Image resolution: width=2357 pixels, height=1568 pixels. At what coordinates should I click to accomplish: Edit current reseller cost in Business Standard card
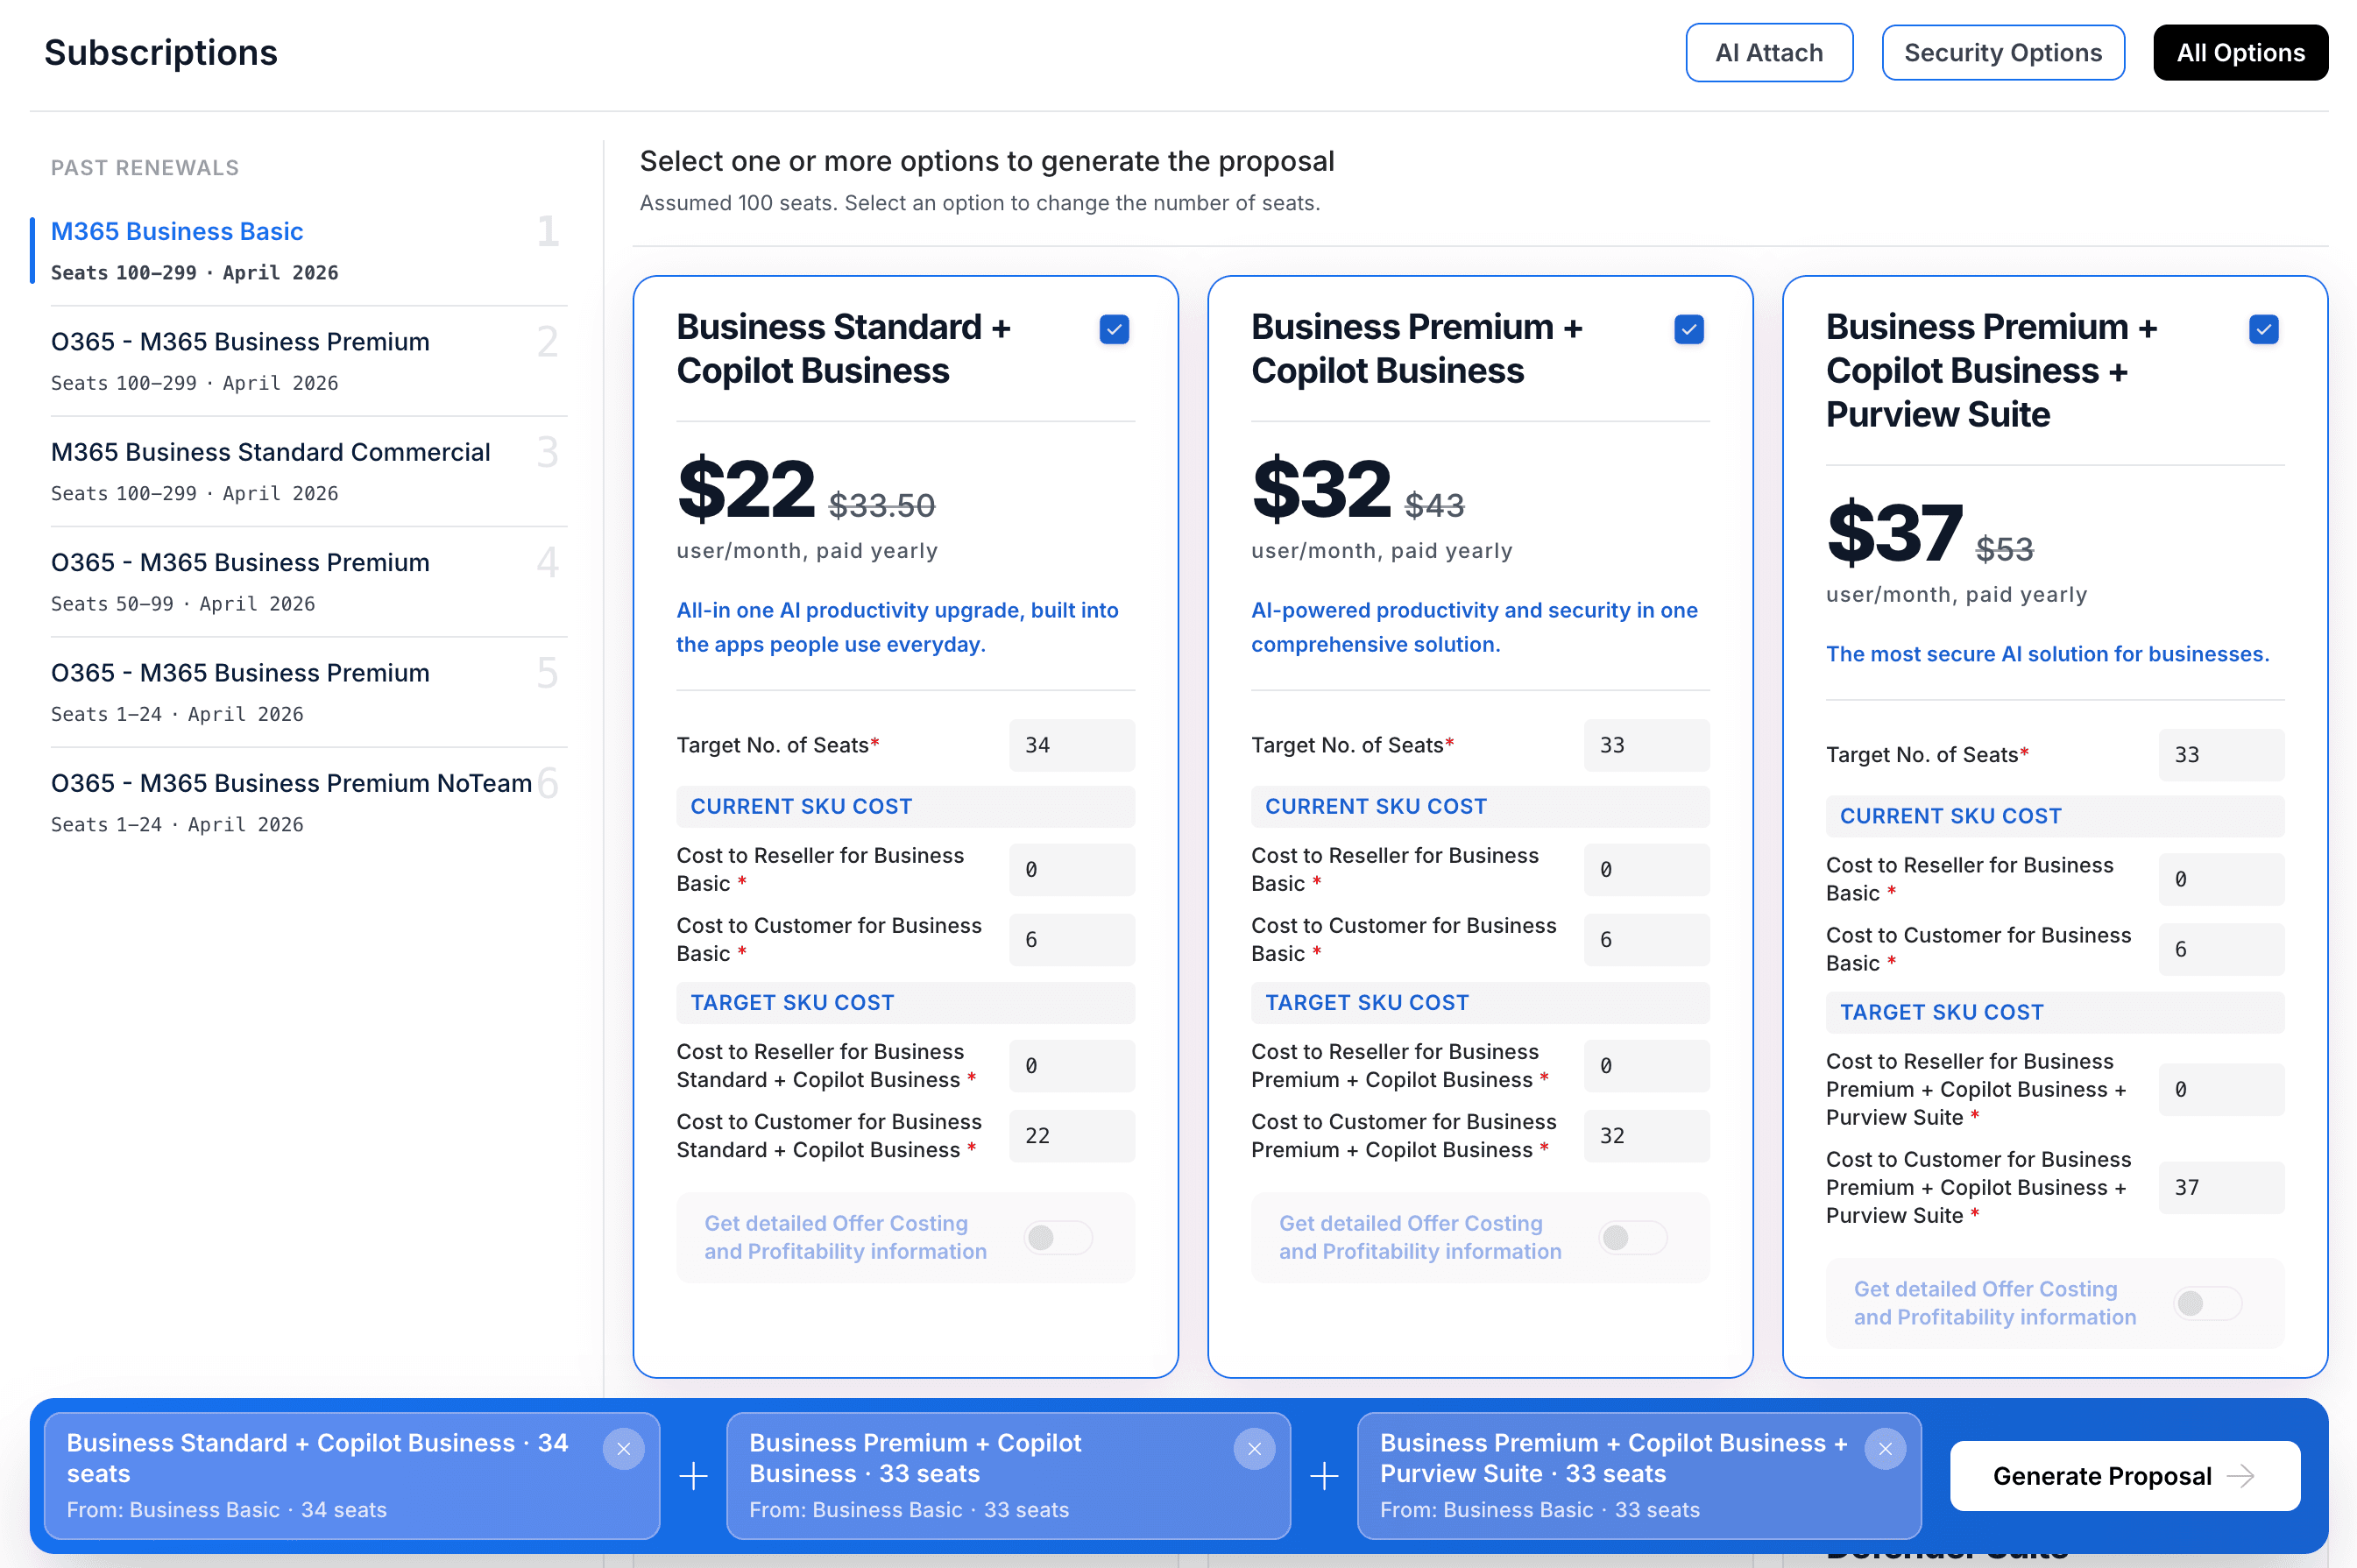pyautogui.click(x=1072, y=870)
